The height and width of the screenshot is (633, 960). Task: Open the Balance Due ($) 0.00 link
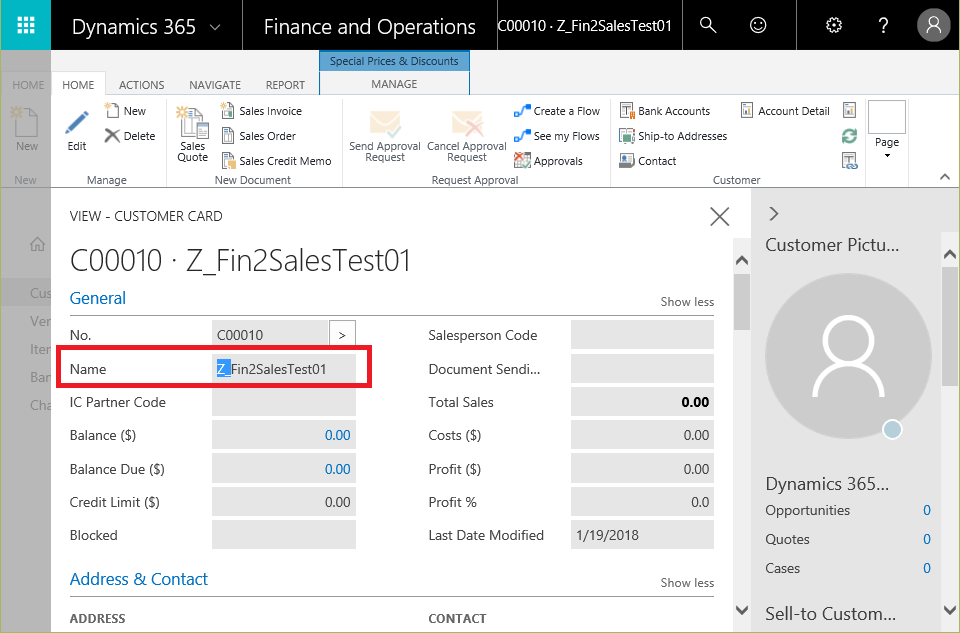pyautogui.click(x=337, y=469)
